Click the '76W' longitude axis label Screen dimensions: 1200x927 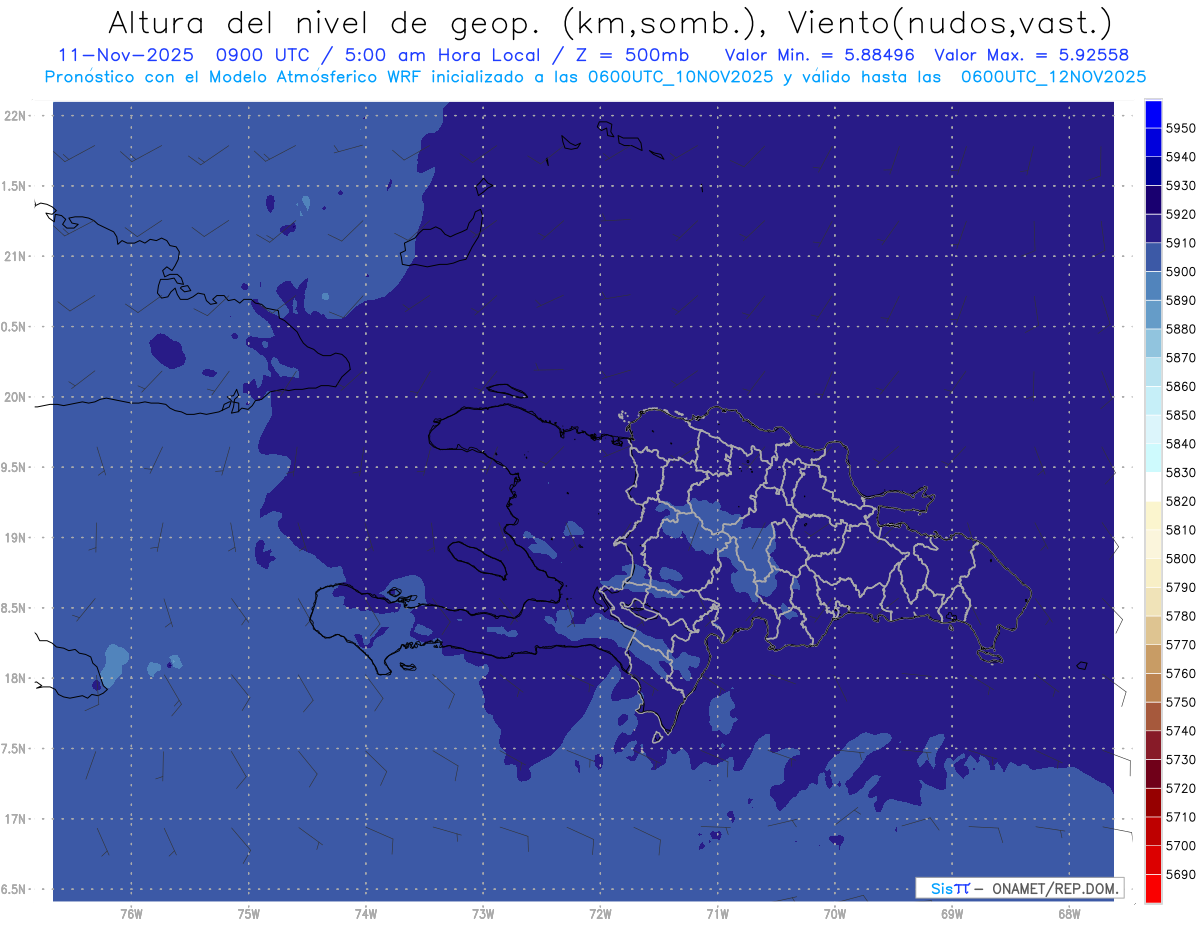click(131, 913)
